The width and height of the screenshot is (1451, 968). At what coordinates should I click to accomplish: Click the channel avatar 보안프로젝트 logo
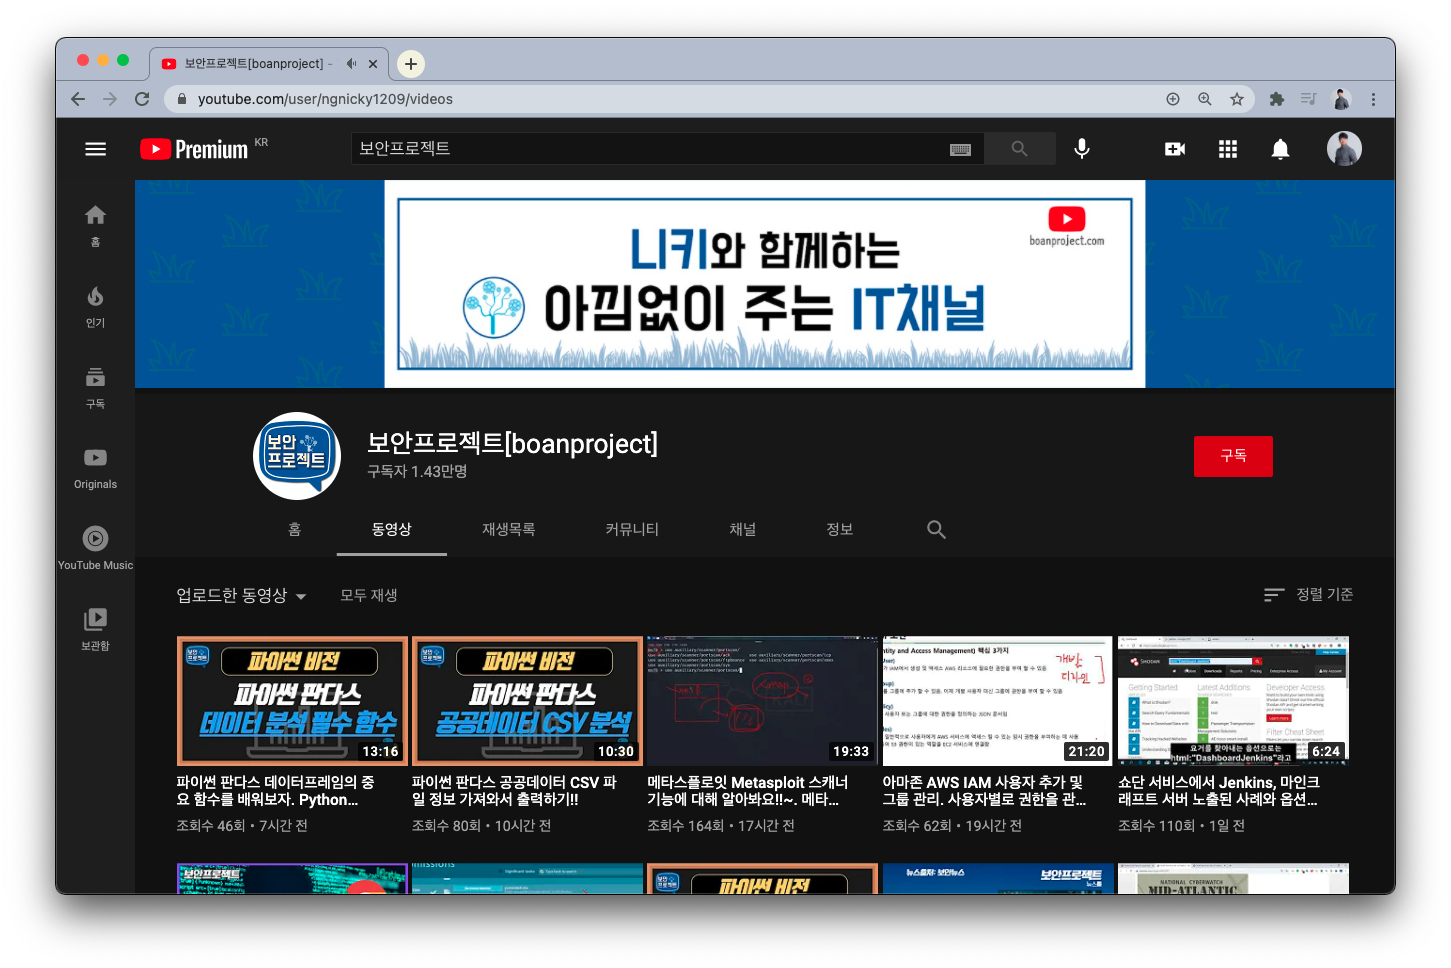297,456
